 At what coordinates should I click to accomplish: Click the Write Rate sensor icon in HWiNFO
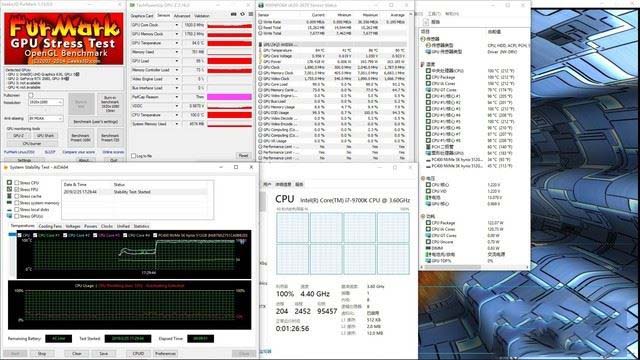[x=260, y=22]
